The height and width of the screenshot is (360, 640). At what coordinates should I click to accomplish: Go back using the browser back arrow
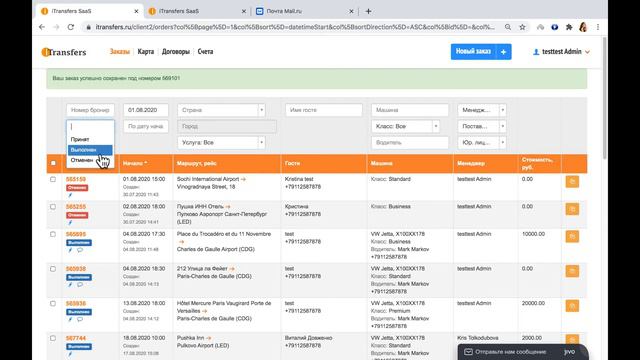tap(42, 27)
